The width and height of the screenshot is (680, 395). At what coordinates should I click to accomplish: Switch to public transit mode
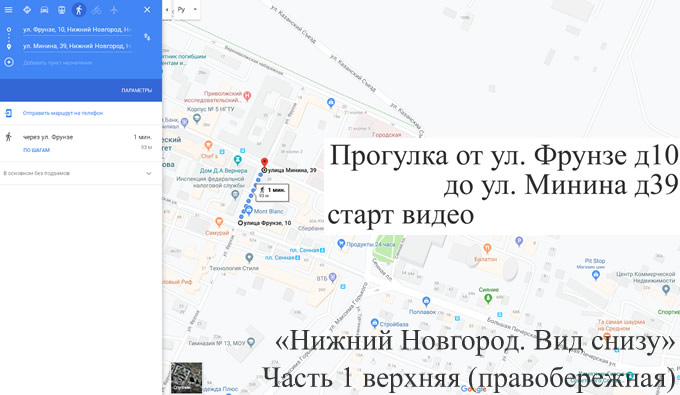click(x=62, y=10)
